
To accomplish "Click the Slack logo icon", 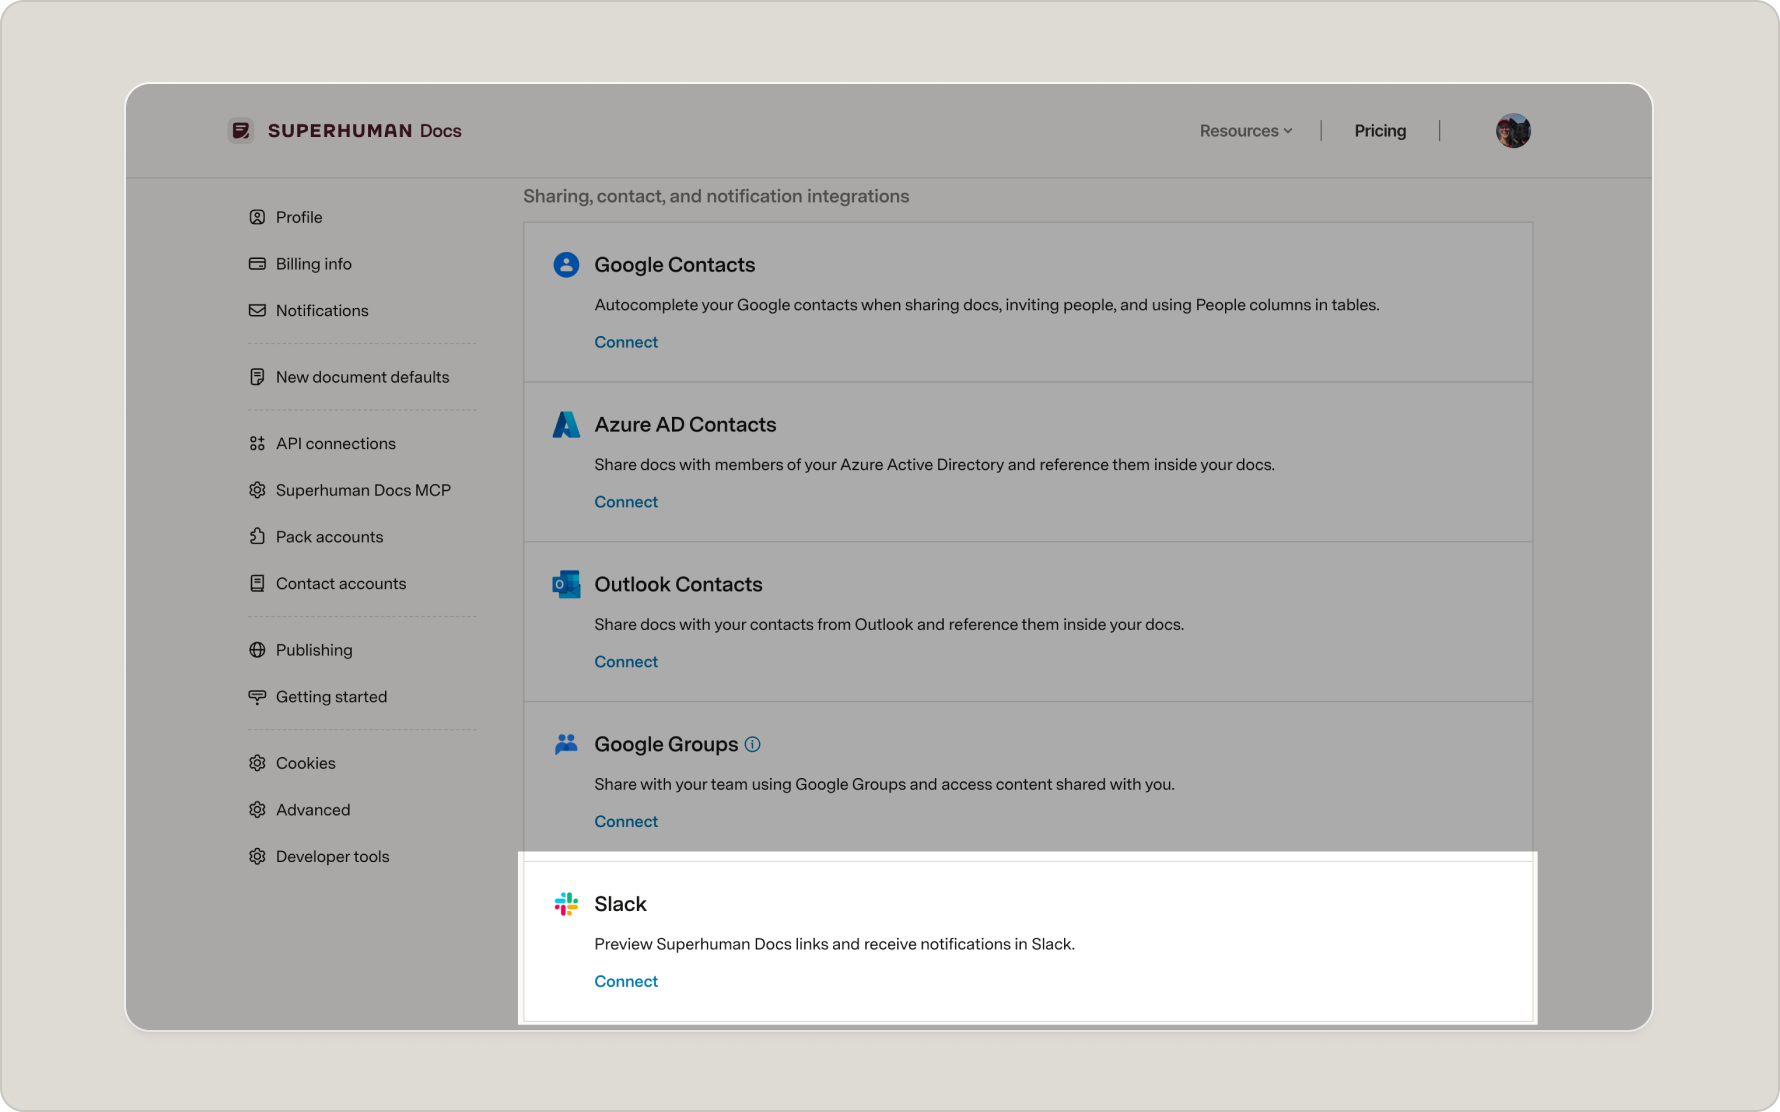I will 566,904.
